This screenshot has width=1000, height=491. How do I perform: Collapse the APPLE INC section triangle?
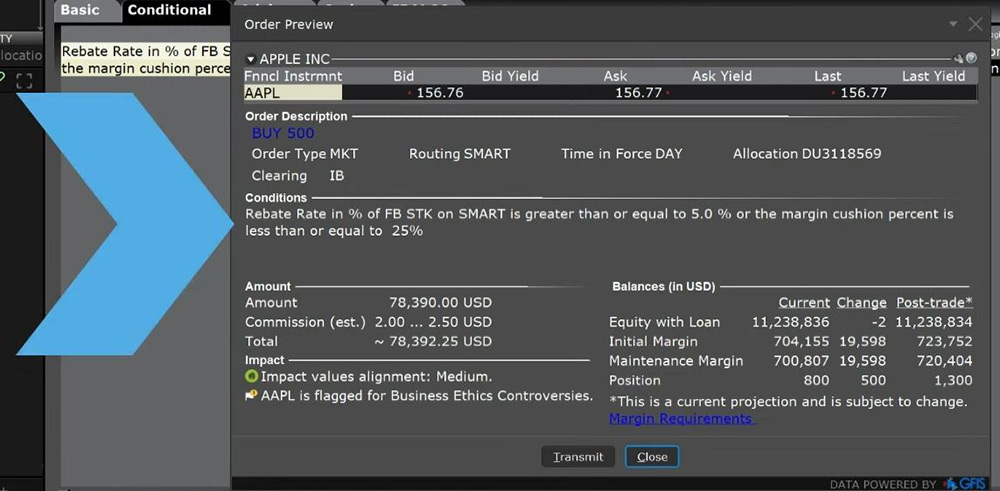point(251,59)
